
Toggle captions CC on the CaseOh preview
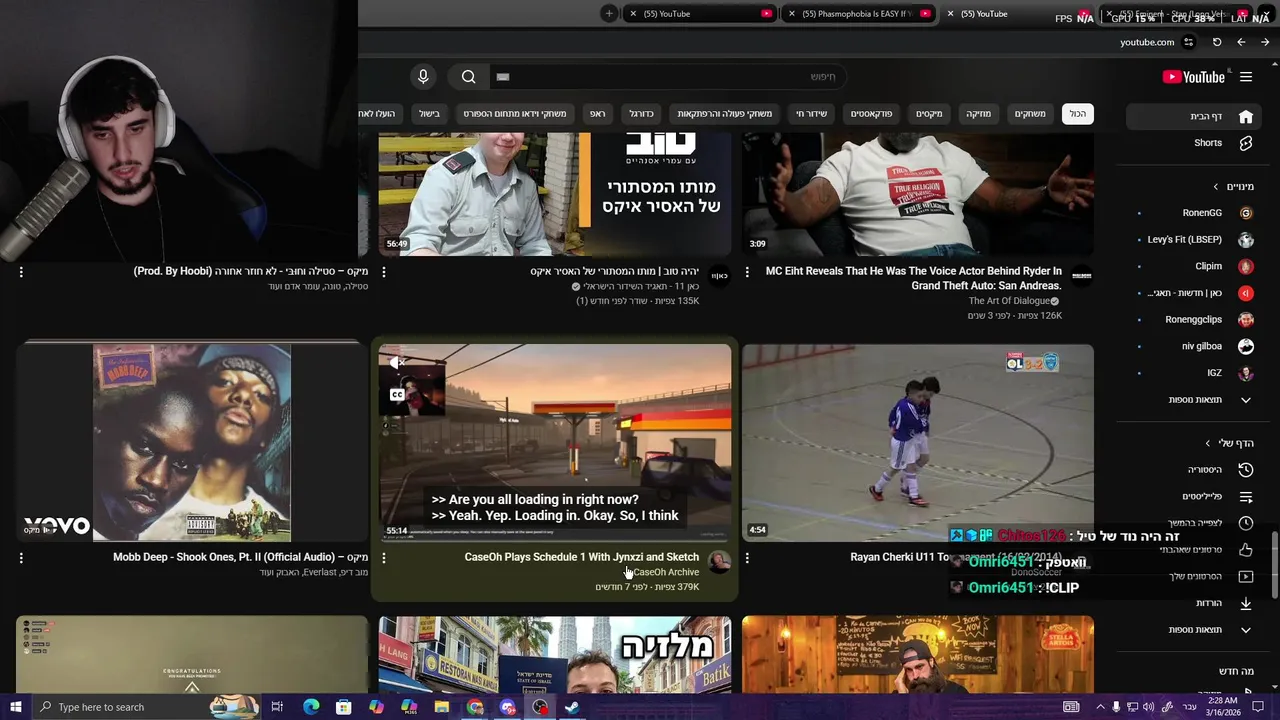click(397, 395)
